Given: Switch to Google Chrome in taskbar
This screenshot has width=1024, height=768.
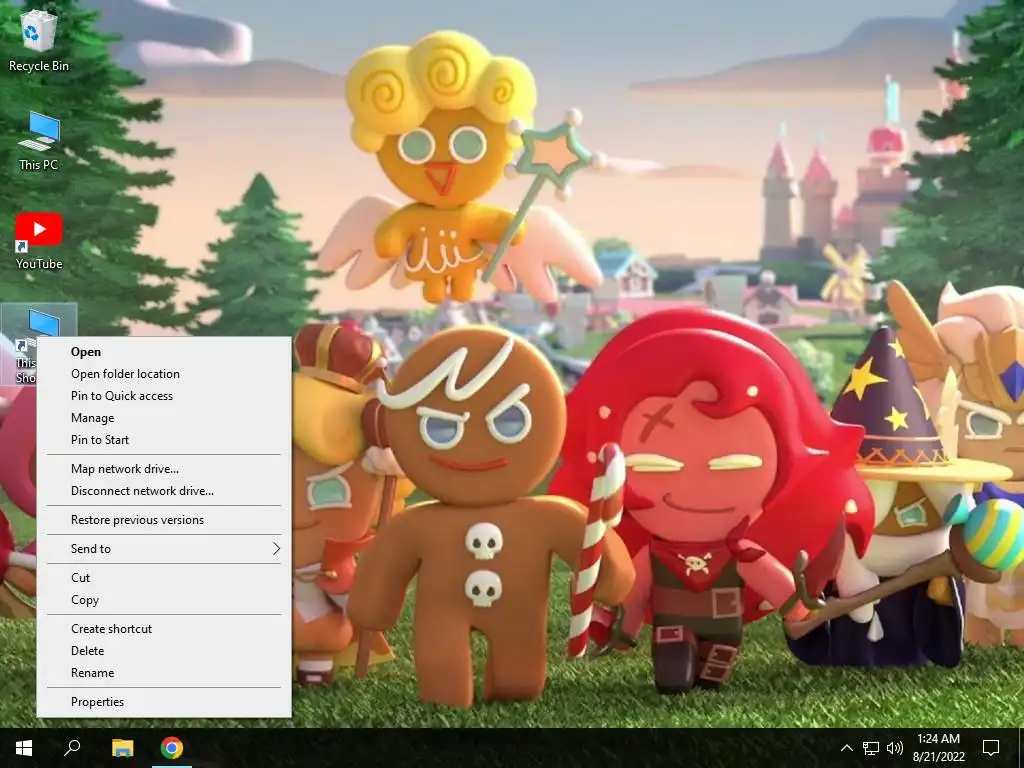Looking at the screenshot, I should 172,748.
